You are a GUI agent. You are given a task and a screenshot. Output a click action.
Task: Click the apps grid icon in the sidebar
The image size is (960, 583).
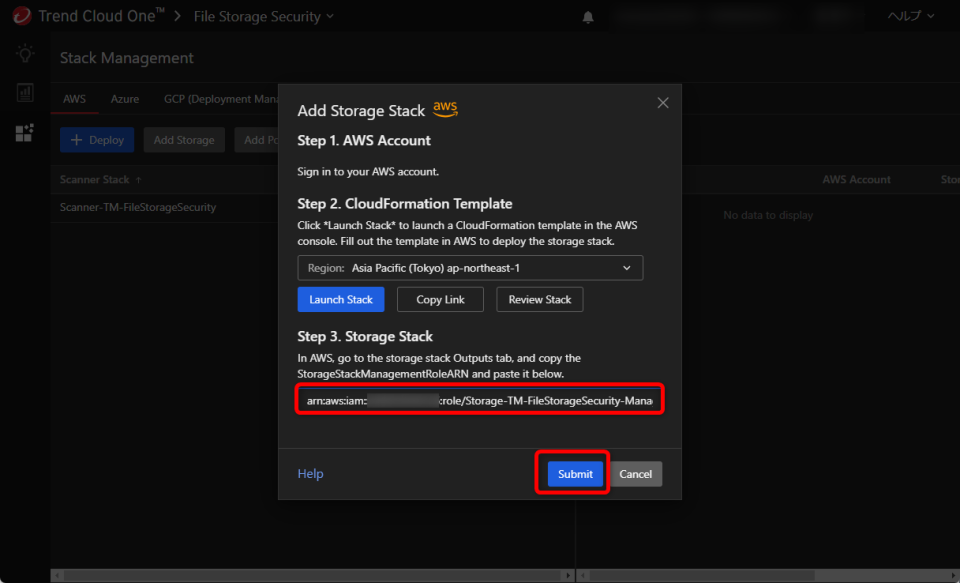click(x=23, y=132)
